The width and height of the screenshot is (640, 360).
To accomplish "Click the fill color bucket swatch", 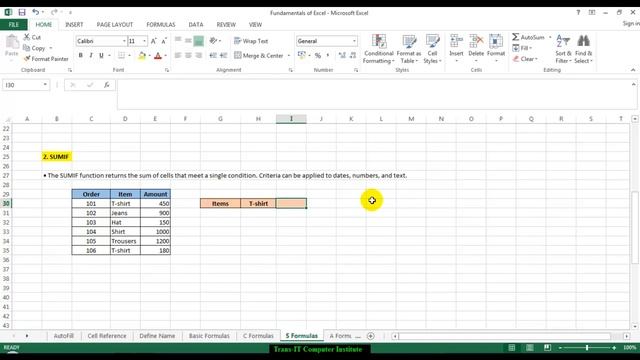I will 142,56.
